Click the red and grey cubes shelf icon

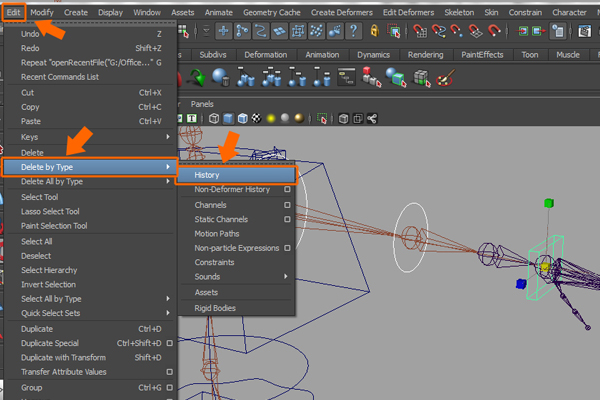371,77
